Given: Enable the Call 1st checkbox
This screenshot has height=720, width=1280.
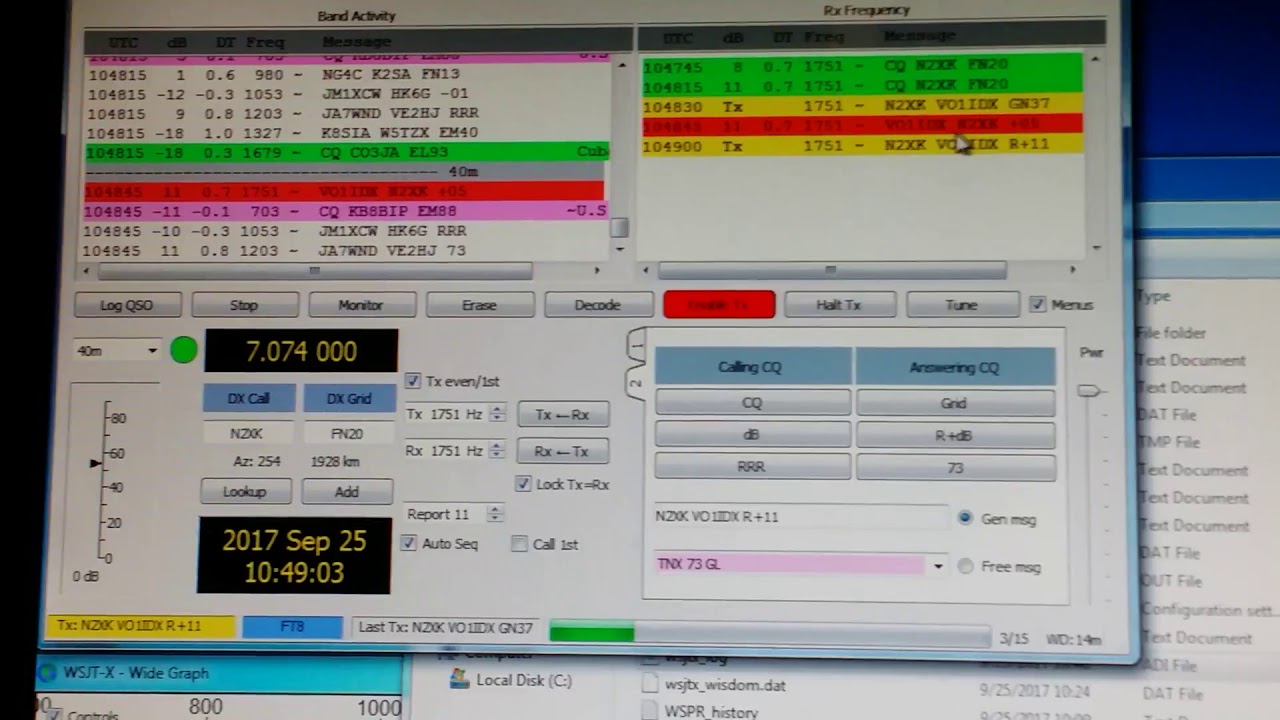Looking at the screenshot, I should 519,544.
